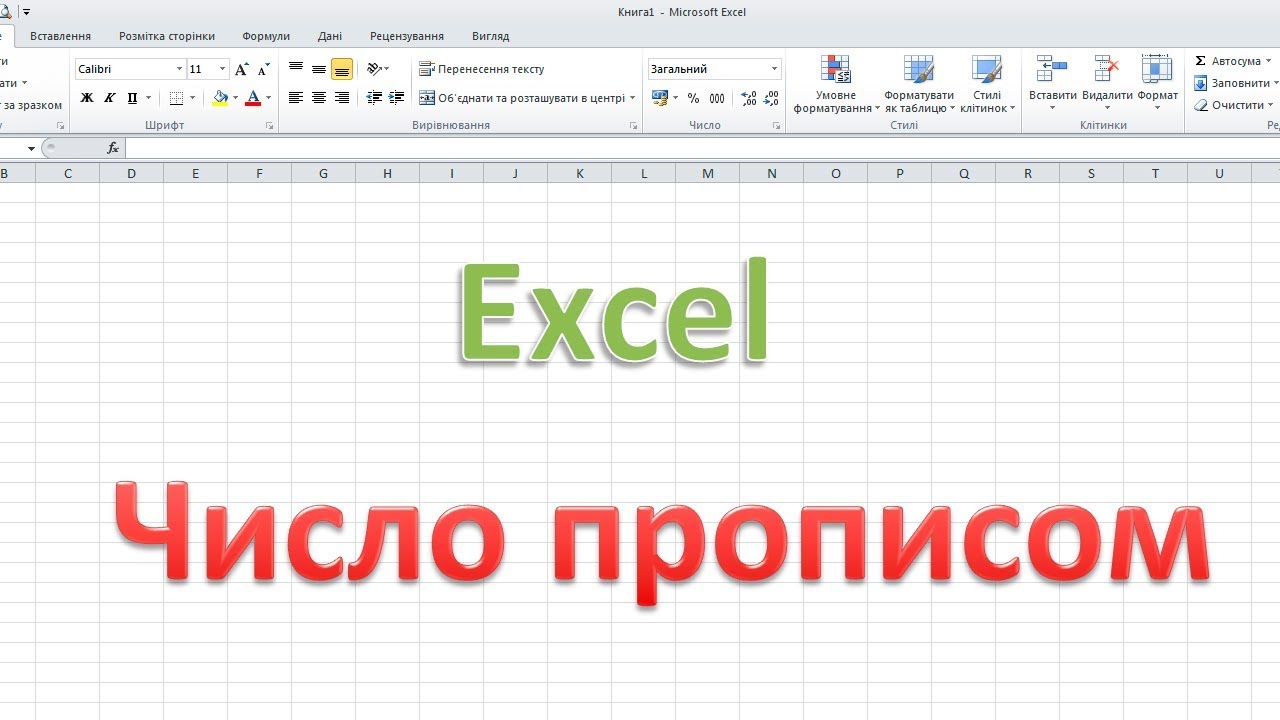Viewport: 1280px width, 720px height.
Task: Open Вирівнювання group dialog launcher
Action: pyautogui.click(x=633, y=126)
